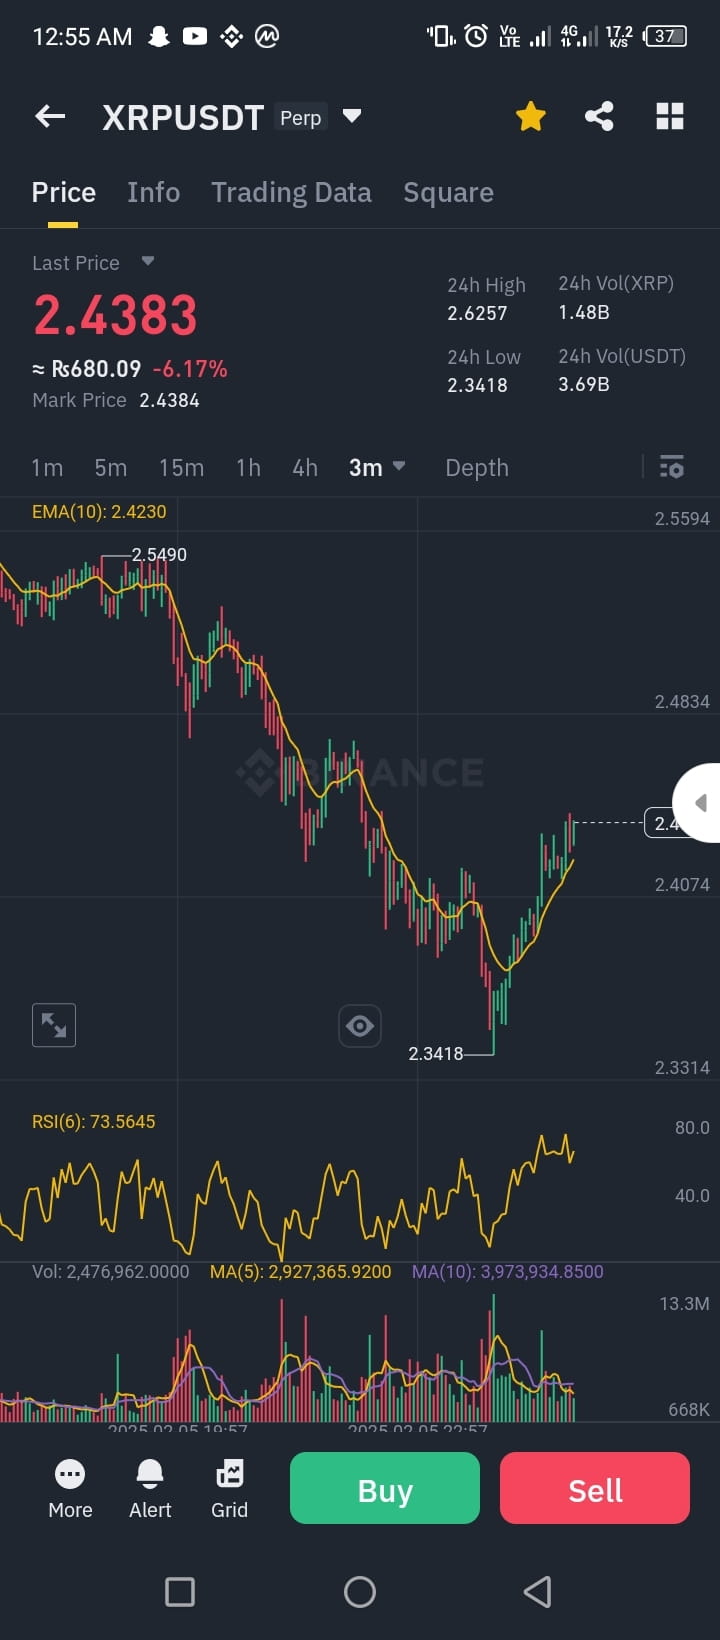Tap Android recent apps square button
This screenshot has height=1640, width=720.
(180, 1591)
